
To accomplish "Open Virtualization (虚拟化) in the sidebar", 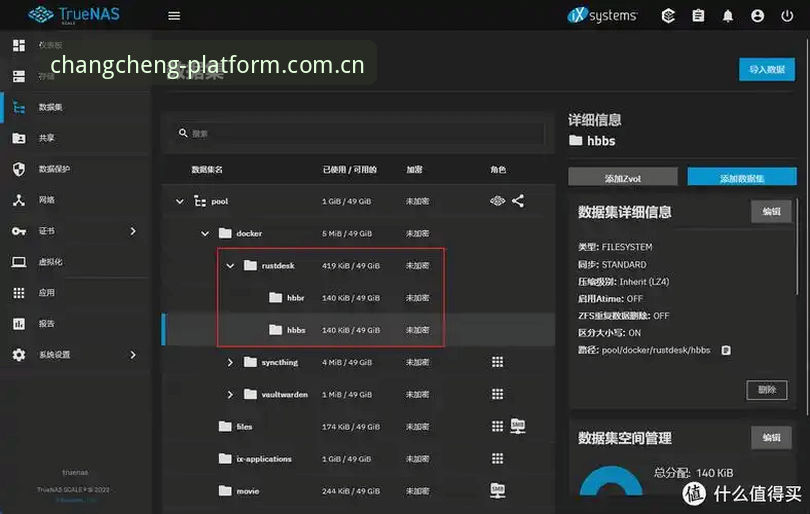I will pyautogui.click(x=75, y=262).
